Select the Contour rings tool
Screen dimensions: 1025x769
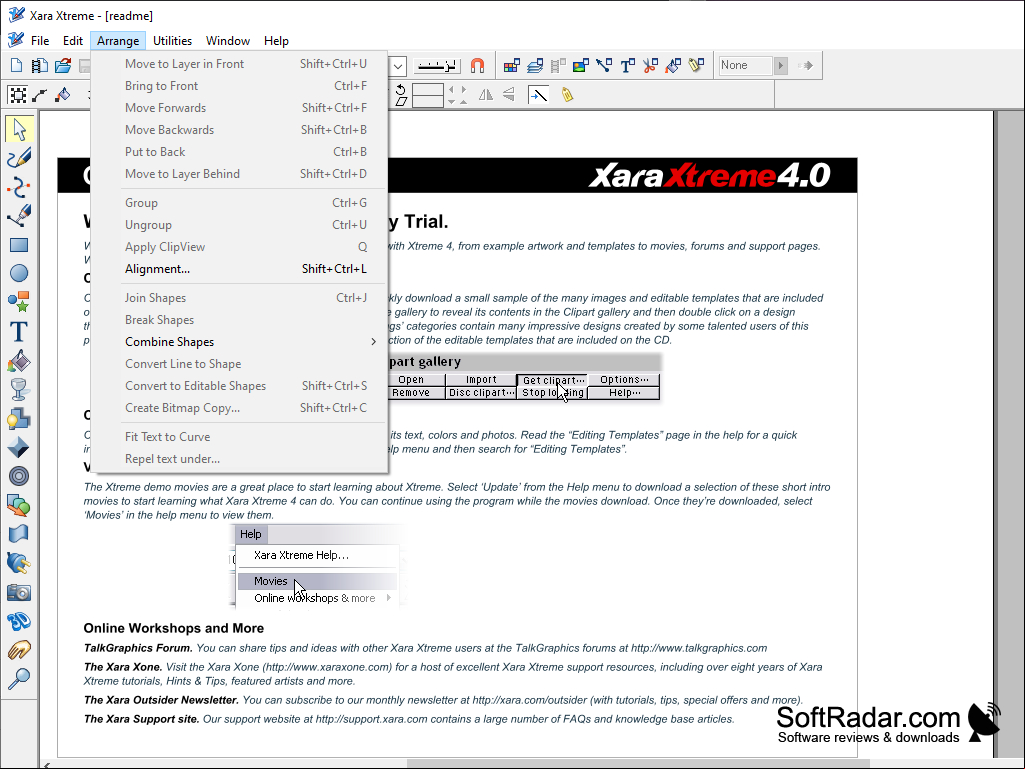click(19, 476)
